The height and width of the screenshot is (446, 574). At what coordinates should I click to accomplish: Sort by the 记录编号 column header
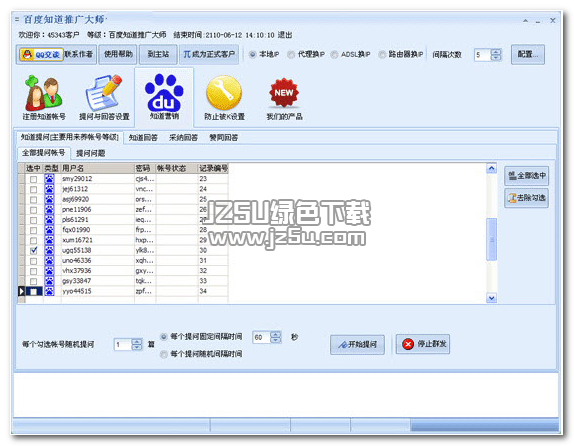click(x=213, y=168)
